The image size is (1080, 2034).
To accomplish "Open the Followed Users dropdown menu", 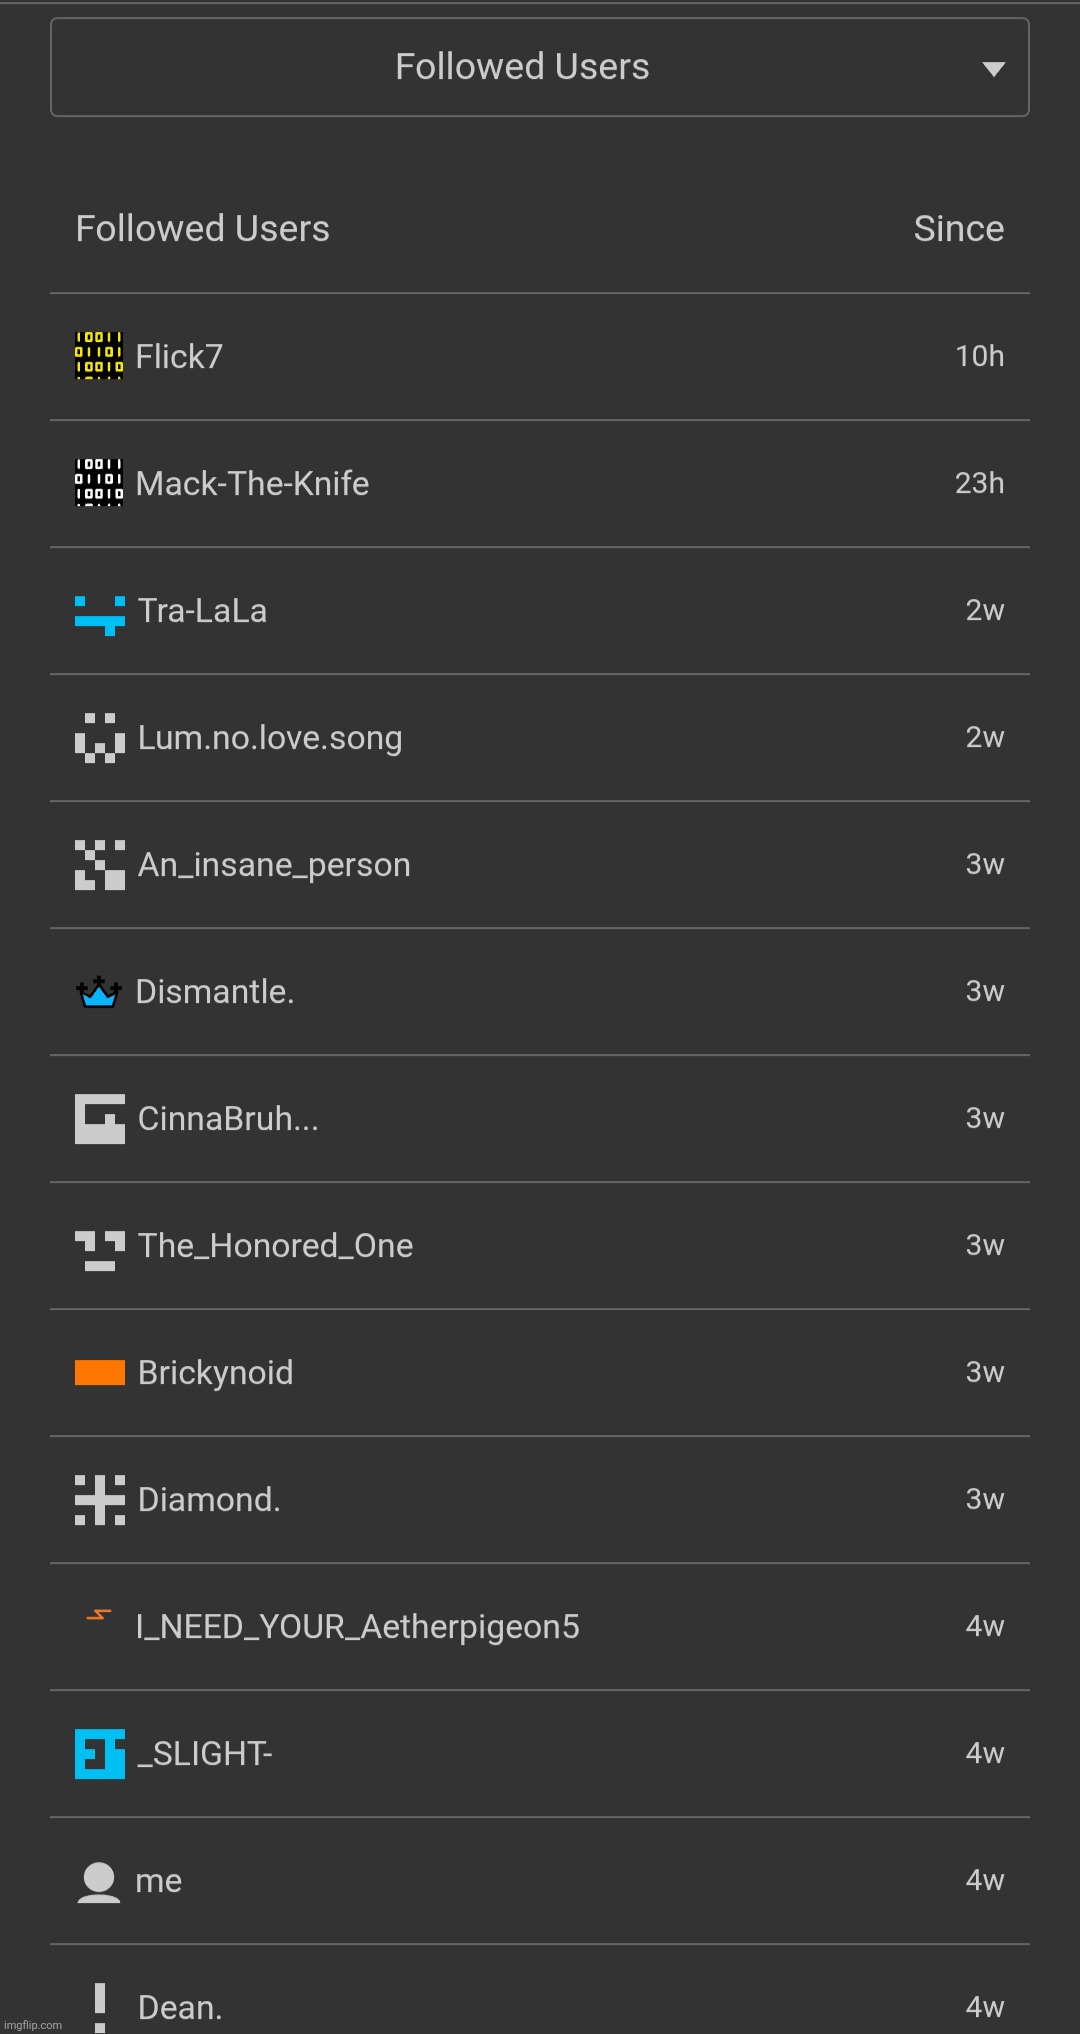I will click(x=540, y=67).
